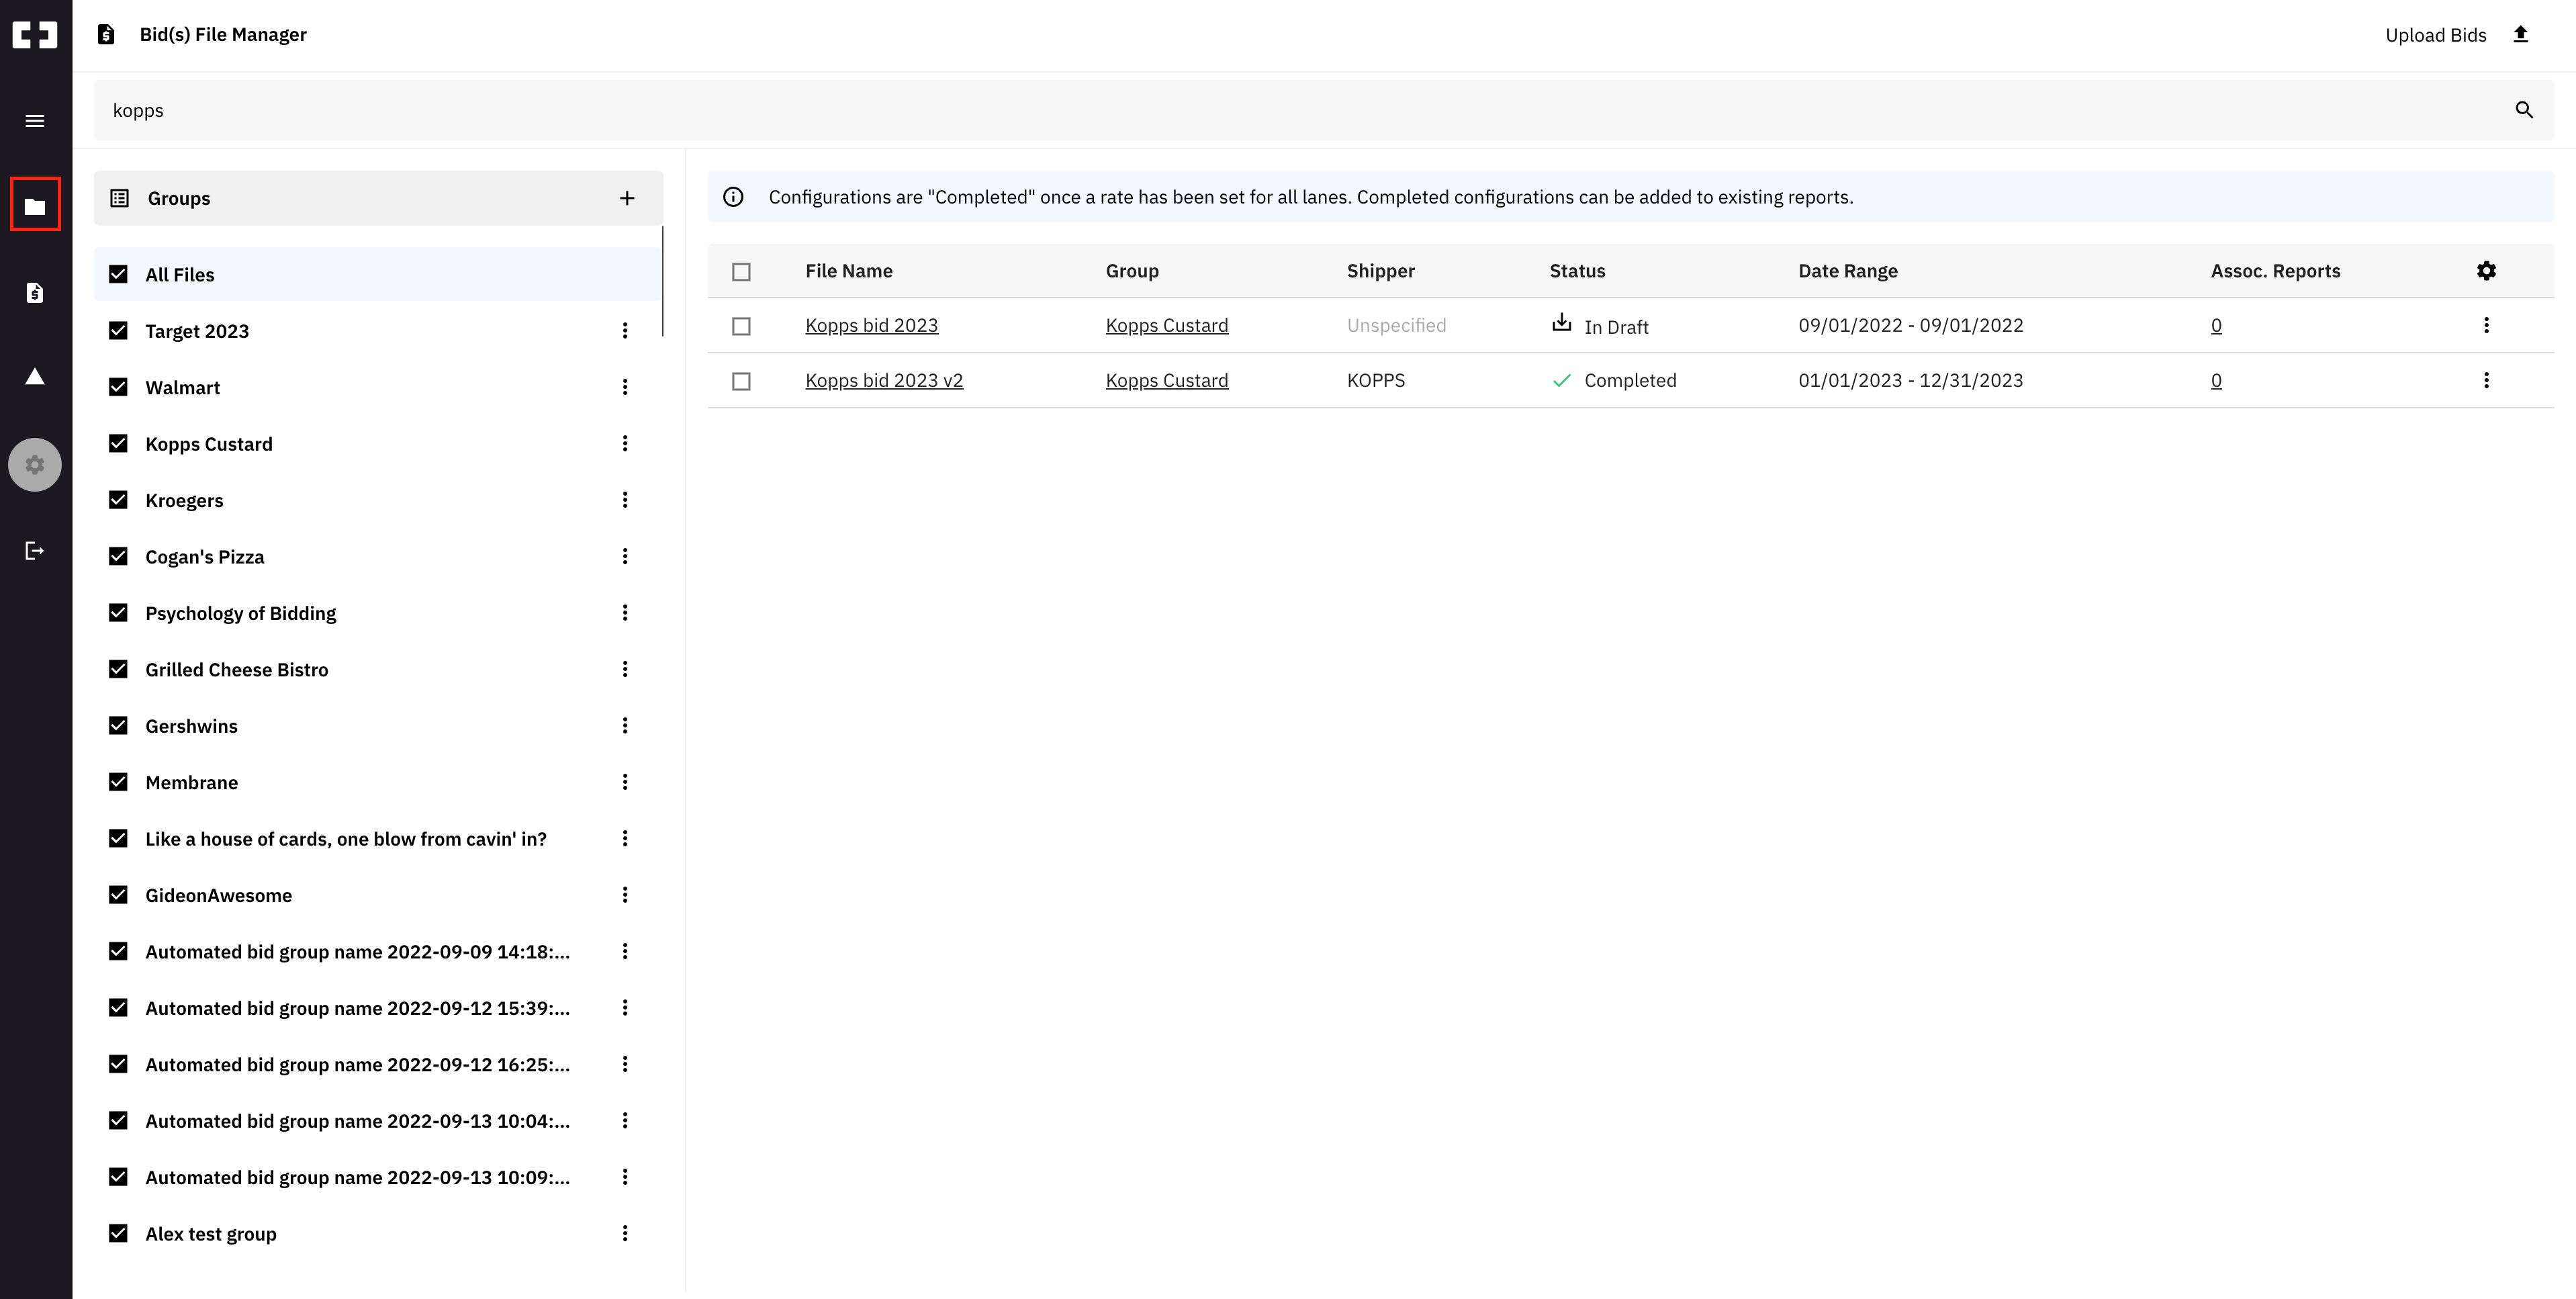Click the search magnifier icon
Screen dimensions: 2576x1299
tap(2524, 110)
